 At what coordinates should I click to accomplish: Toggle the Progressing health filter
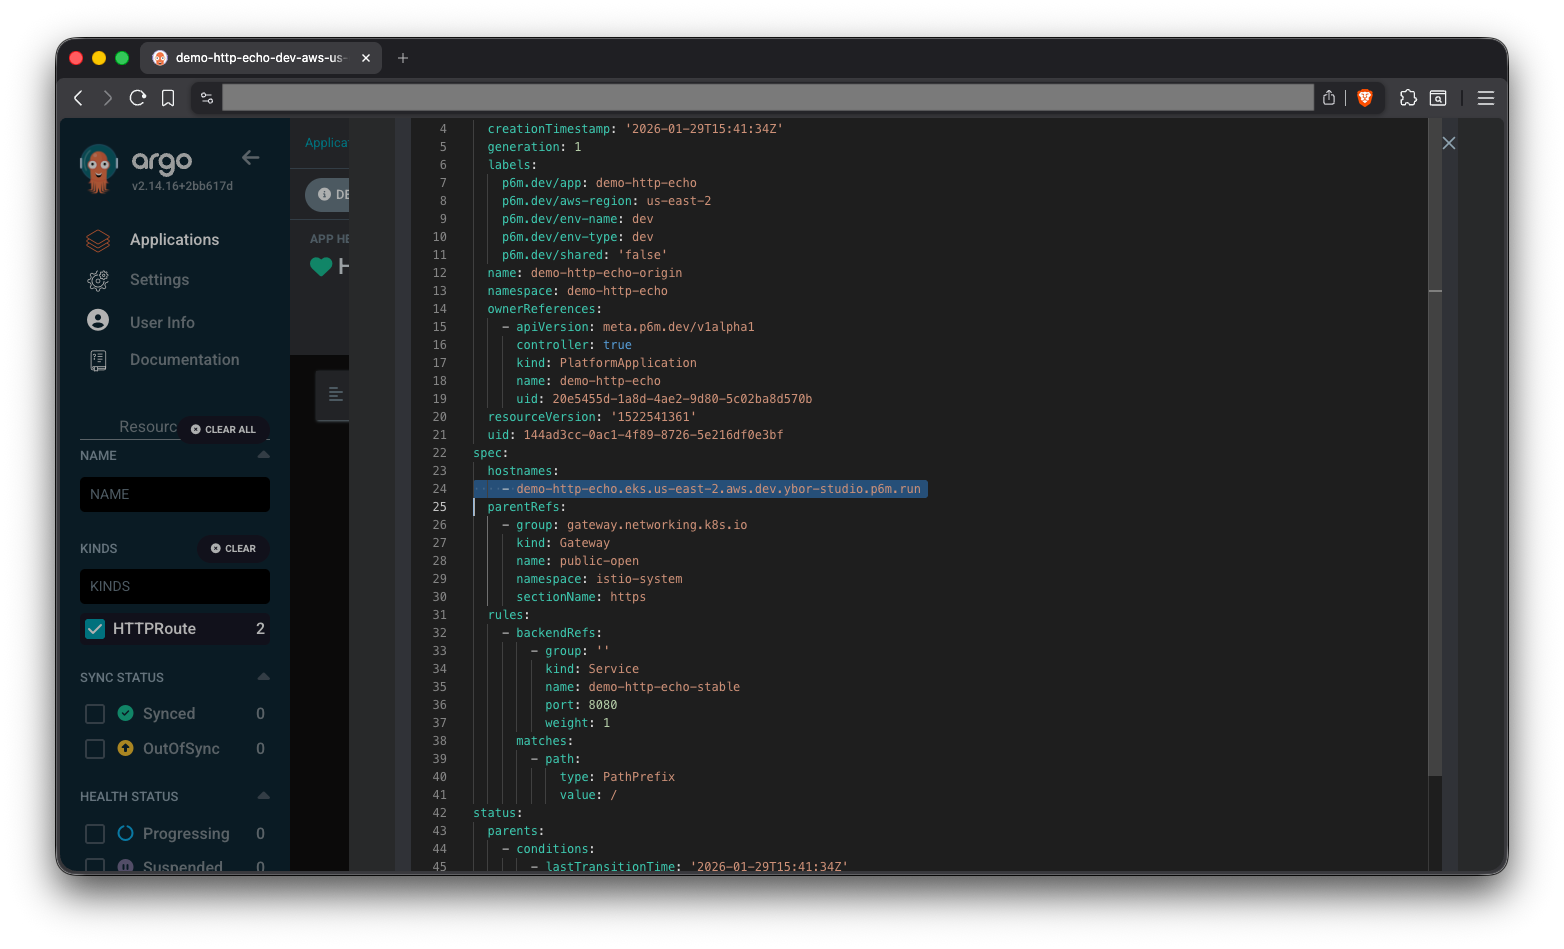pyautogui.click(x=95, y=834)
